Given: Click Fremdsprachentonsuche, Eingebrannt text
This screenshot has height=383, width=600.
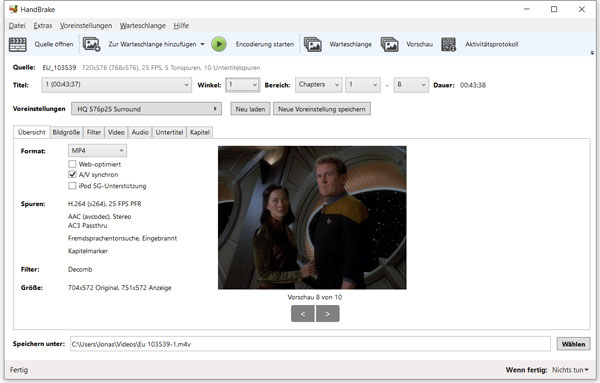Looking at the screenshot, I should pyautogui.click(x=122, y=238).
